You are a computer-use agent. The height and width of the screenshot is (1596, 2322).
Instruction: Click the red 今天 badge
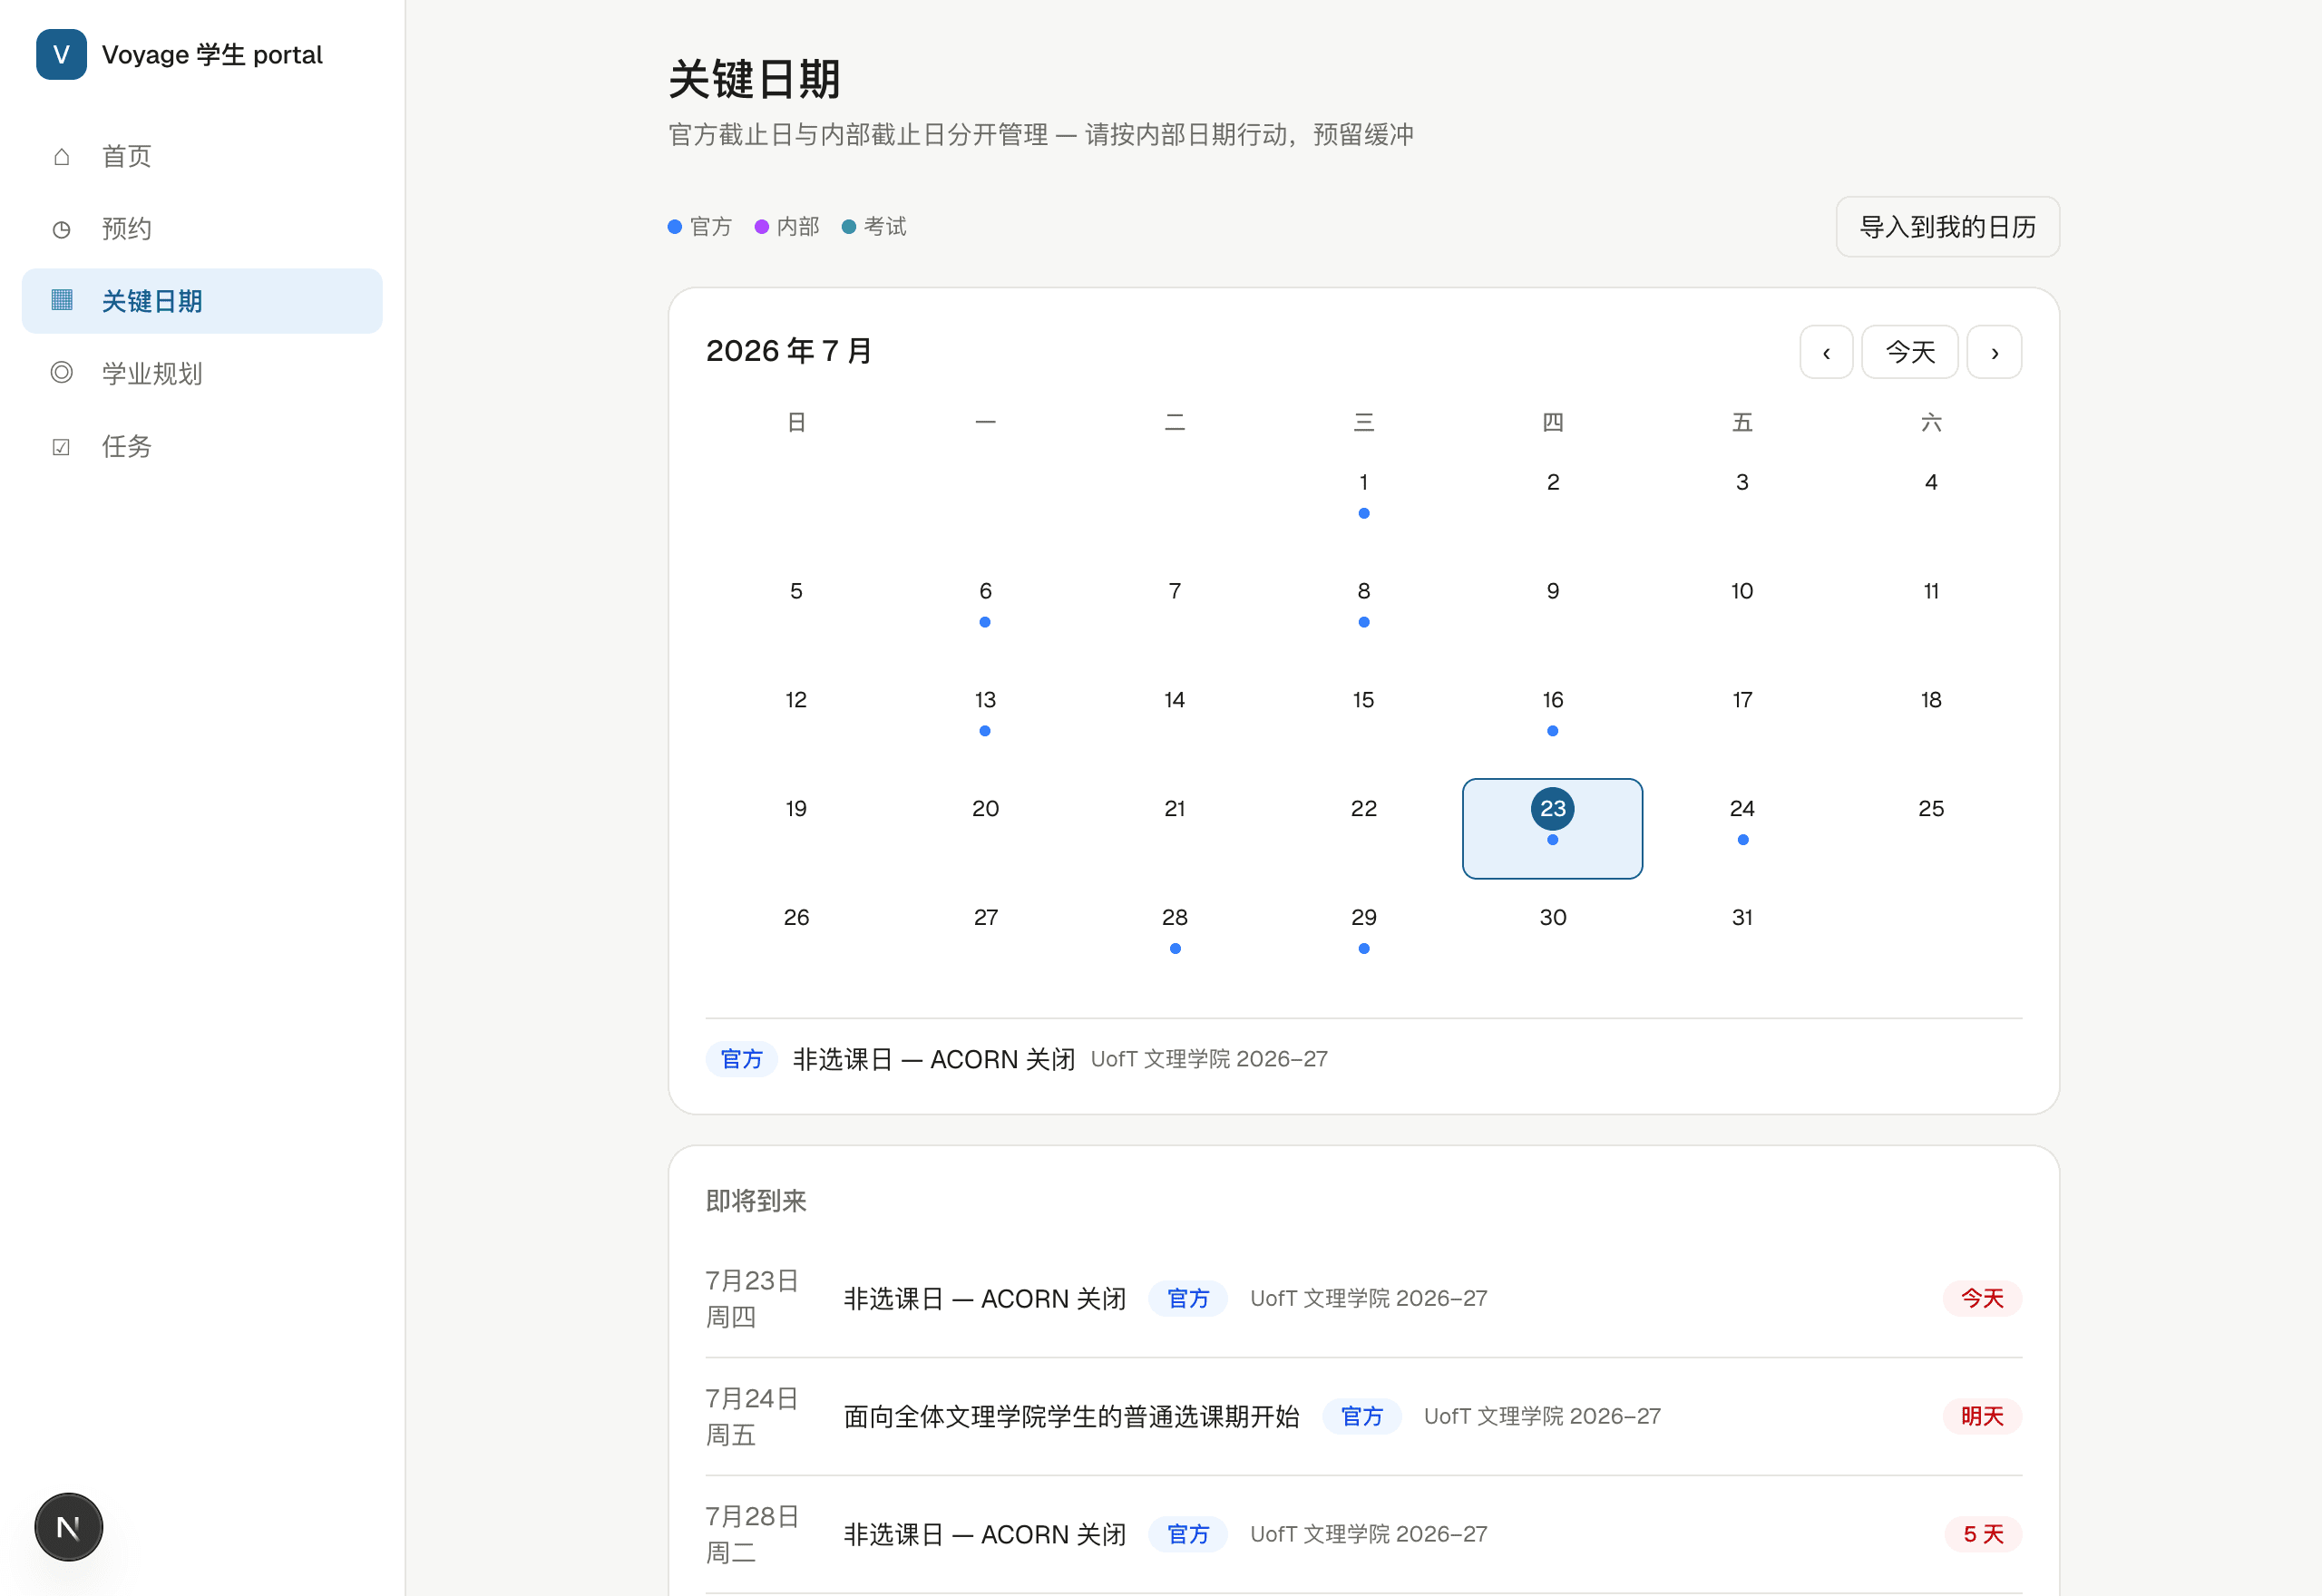tap(1982, 1298)
